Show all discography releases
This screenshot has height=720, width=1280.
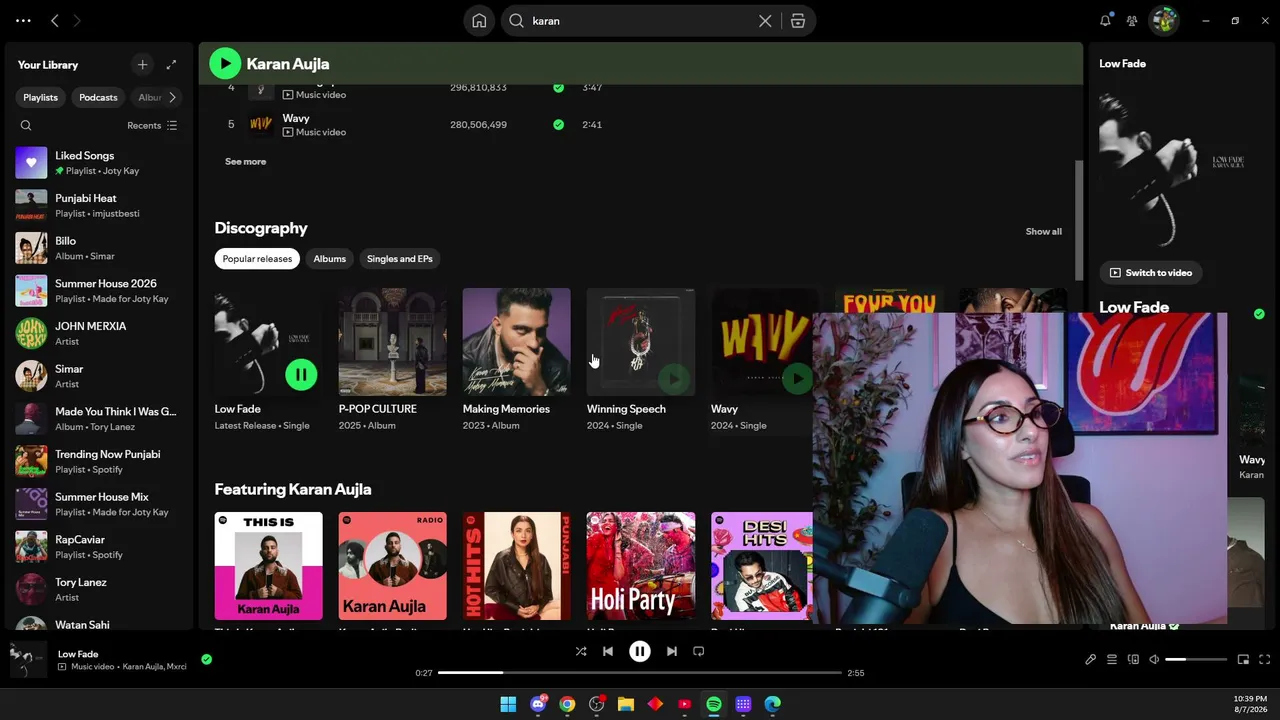coord(1043,232)
